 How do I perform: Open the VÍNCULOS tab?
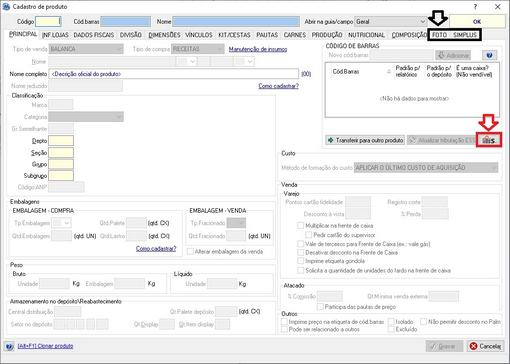[x=199, y=35]
